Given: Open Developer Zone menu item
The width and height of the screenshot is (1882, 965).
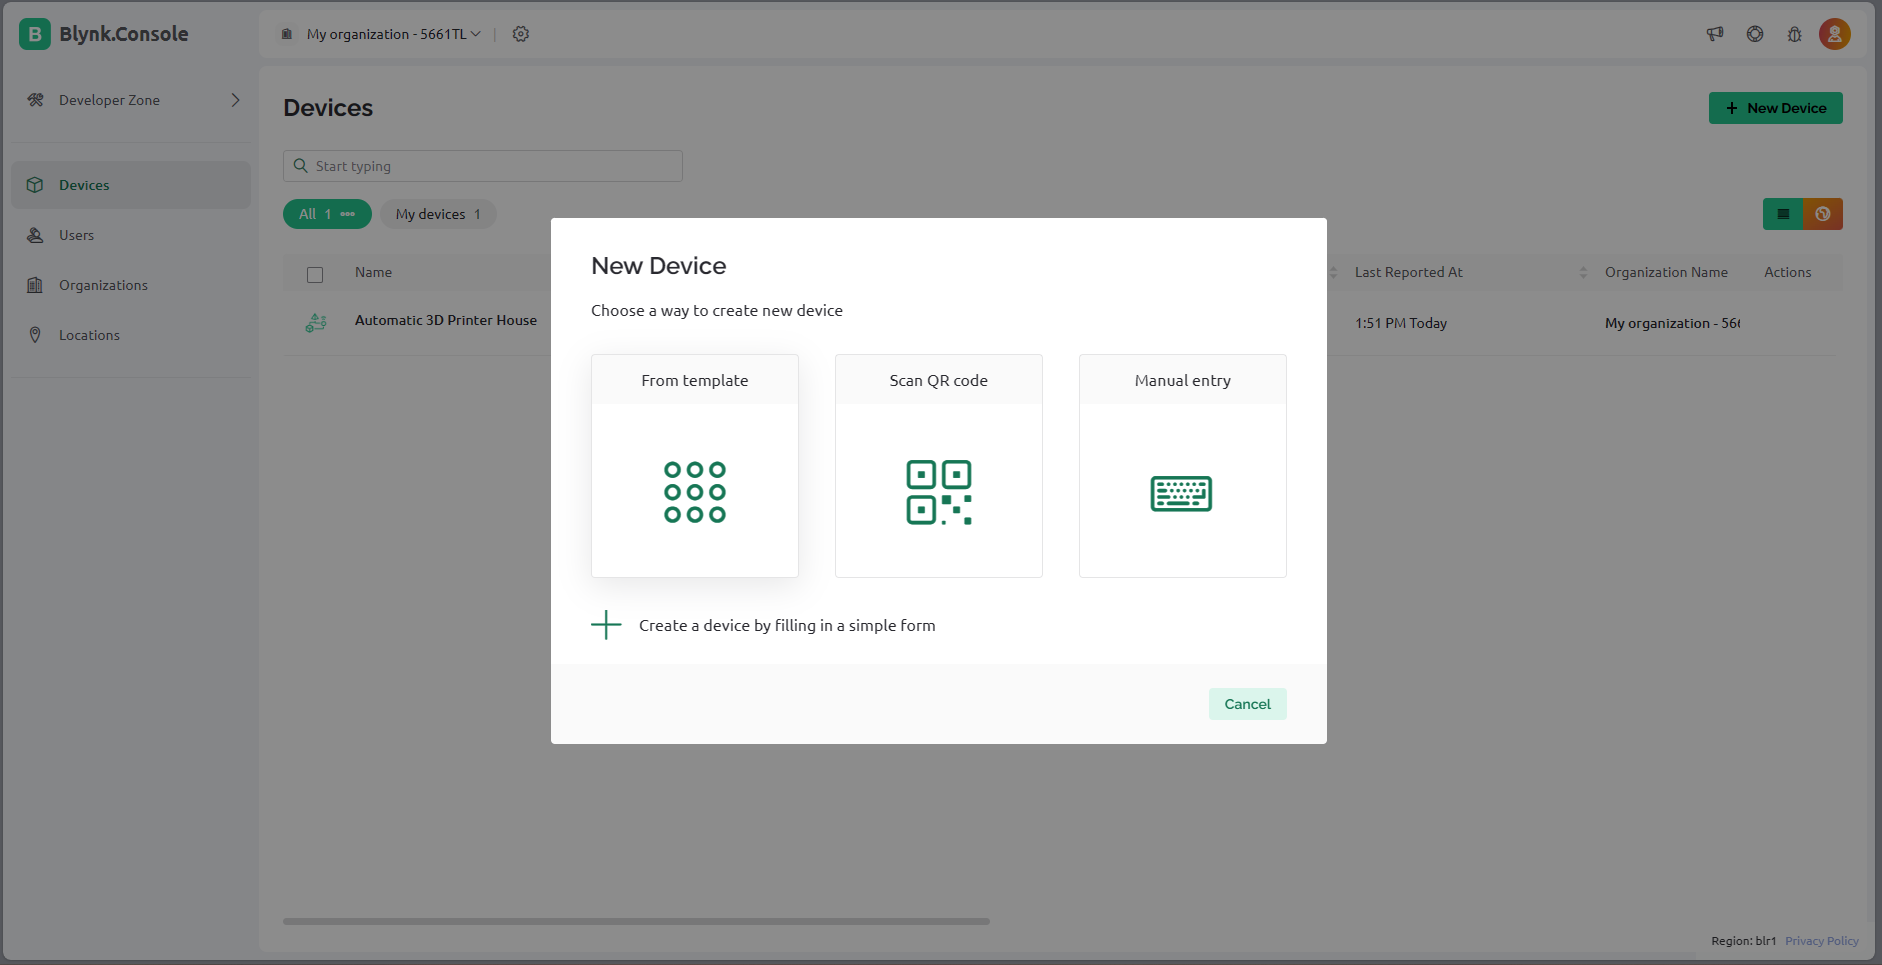Looking at the screenshot, I should pos(131,100).
